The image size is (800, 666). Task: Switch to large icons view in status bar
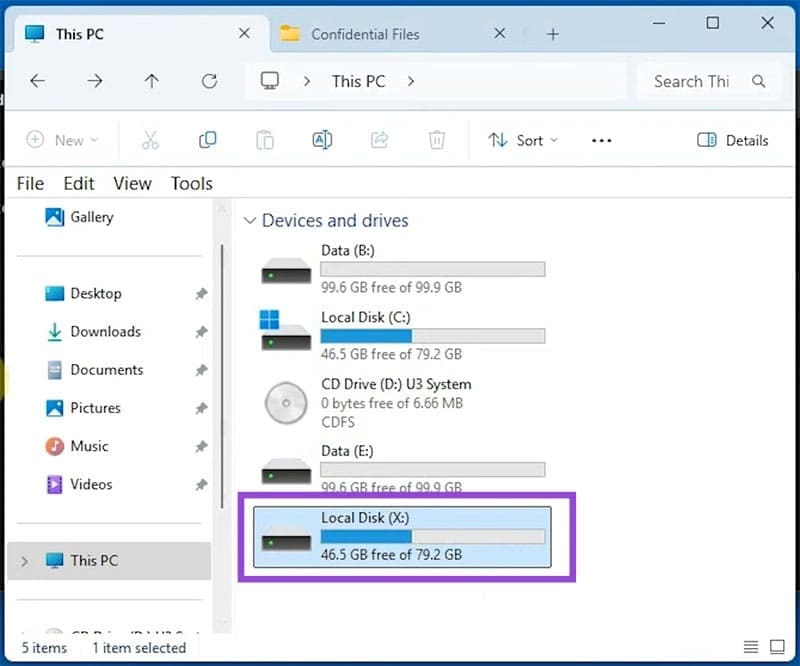click(x=779, y=647)
